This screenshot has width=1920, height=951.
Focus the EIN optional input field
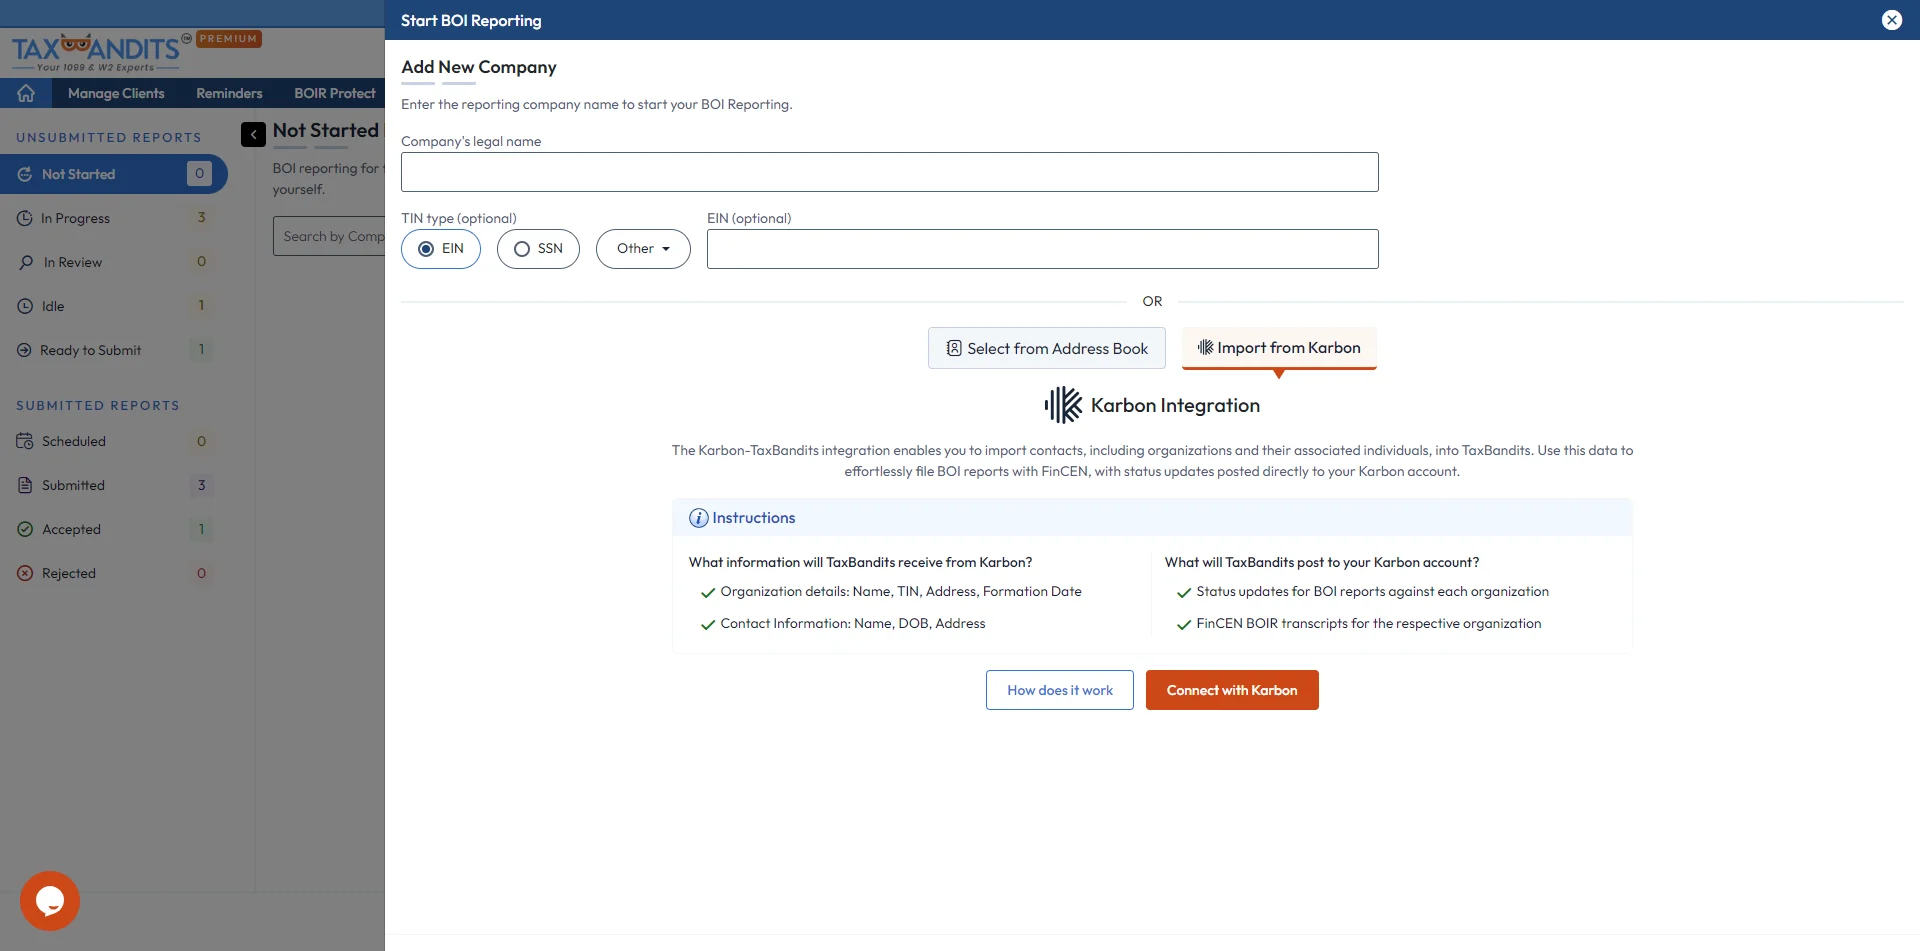[x=1042, y=249]
